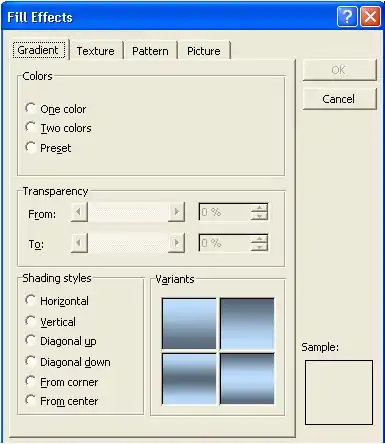The height and width of the screenshot is (444, 385).
Task: Select Diagonal up shading style
Action: click(30, 340)
